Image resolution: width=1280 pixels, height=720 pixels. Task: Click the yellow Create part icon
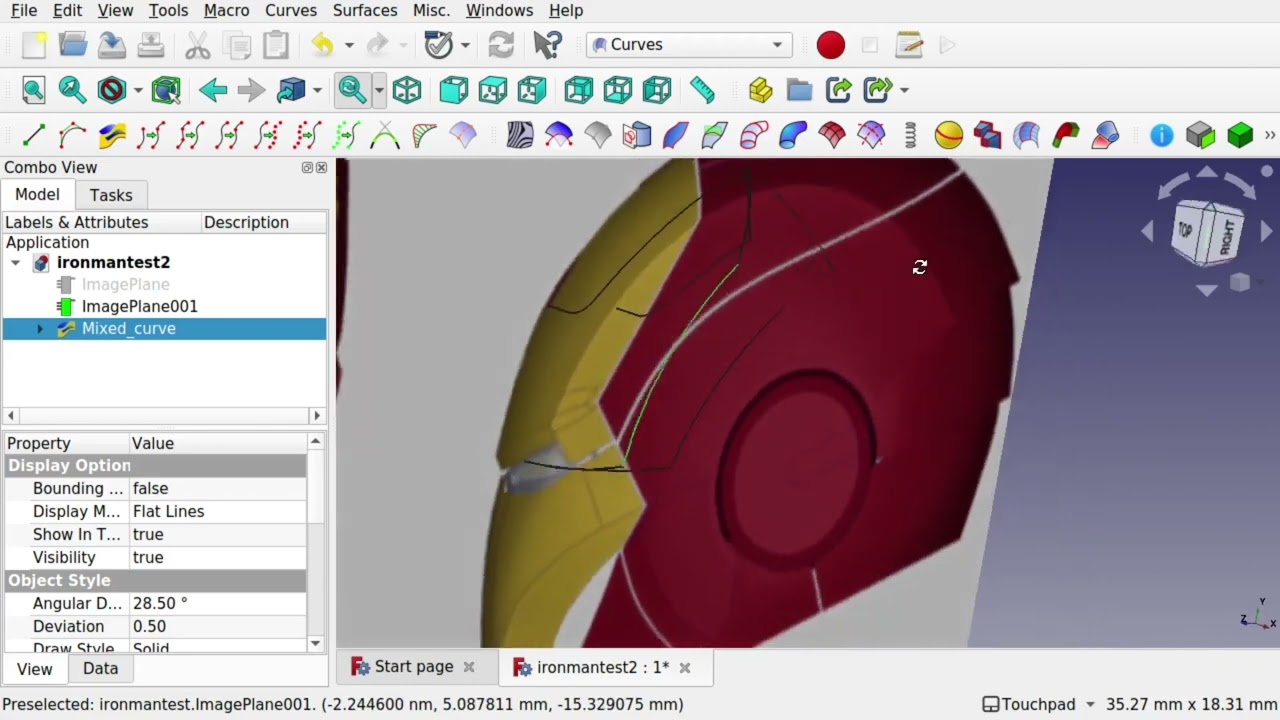coord(760,90)
